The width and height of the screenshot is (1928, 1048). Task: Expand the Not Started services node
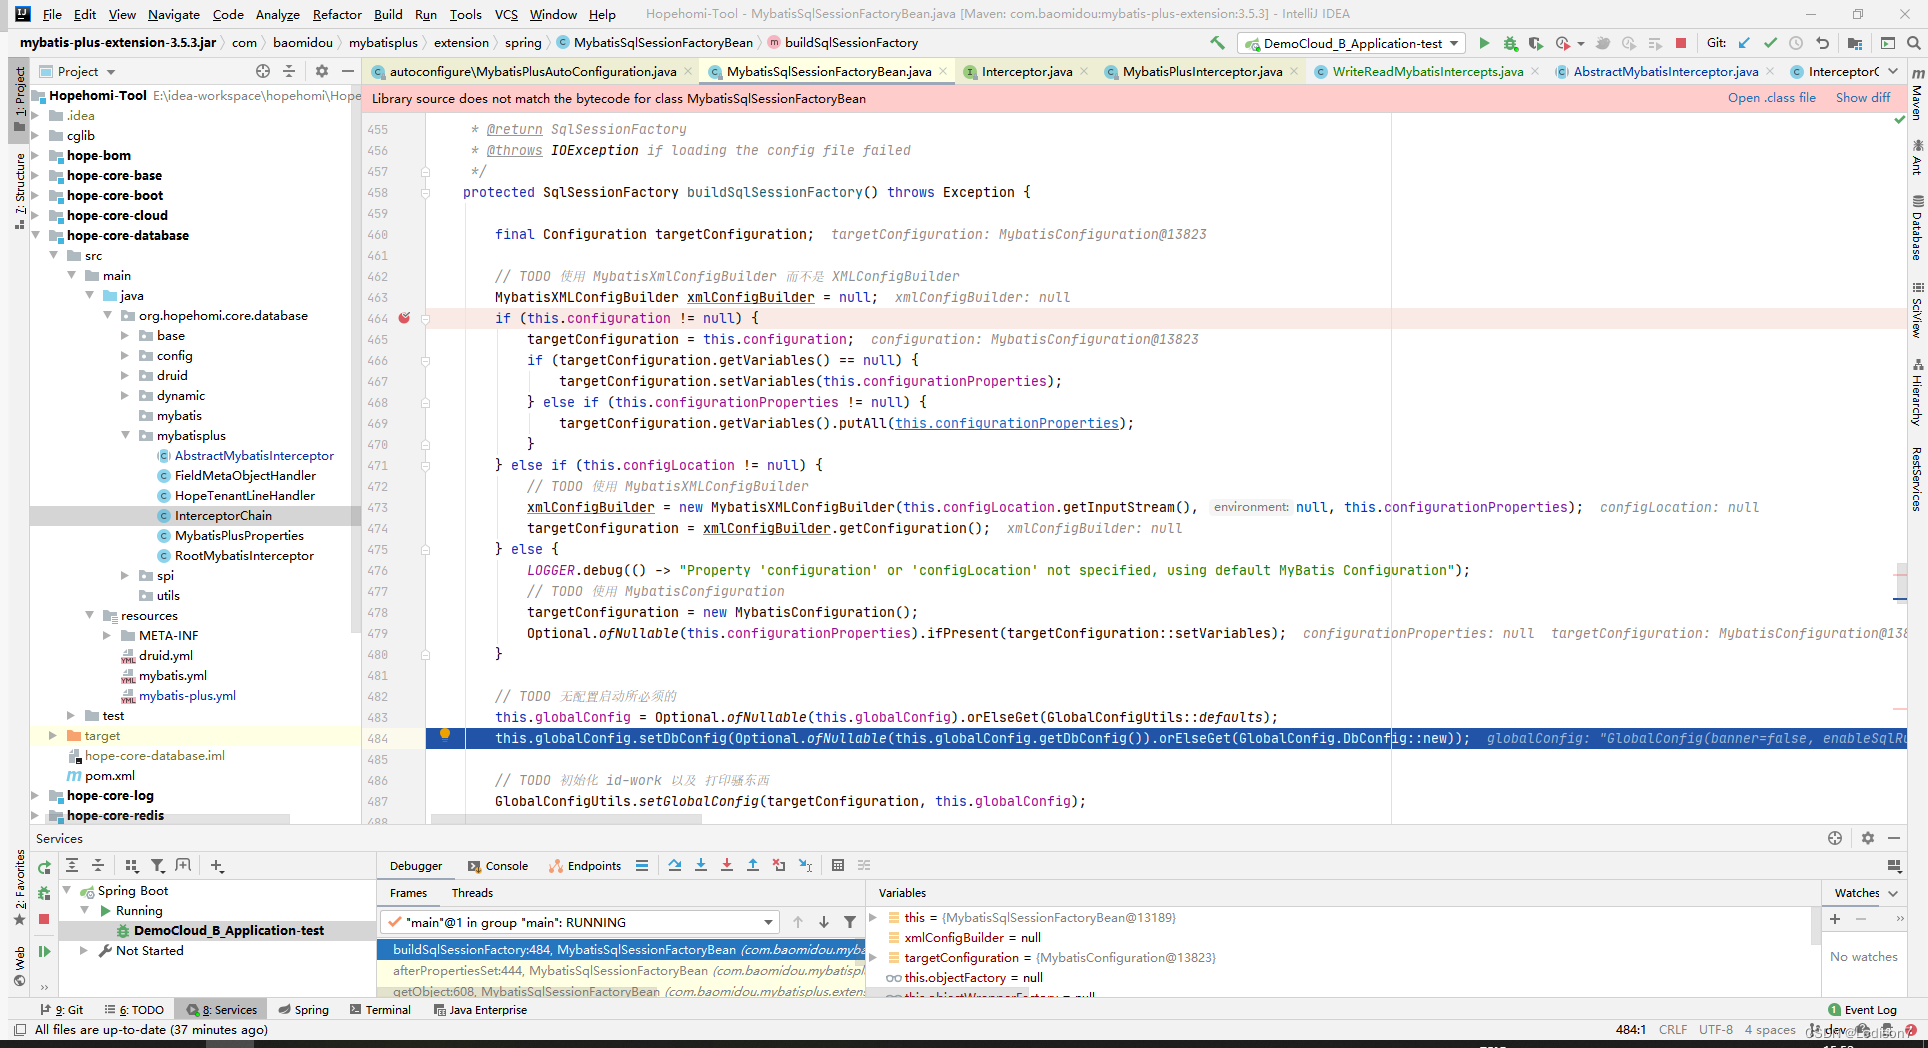pos(84,951)
